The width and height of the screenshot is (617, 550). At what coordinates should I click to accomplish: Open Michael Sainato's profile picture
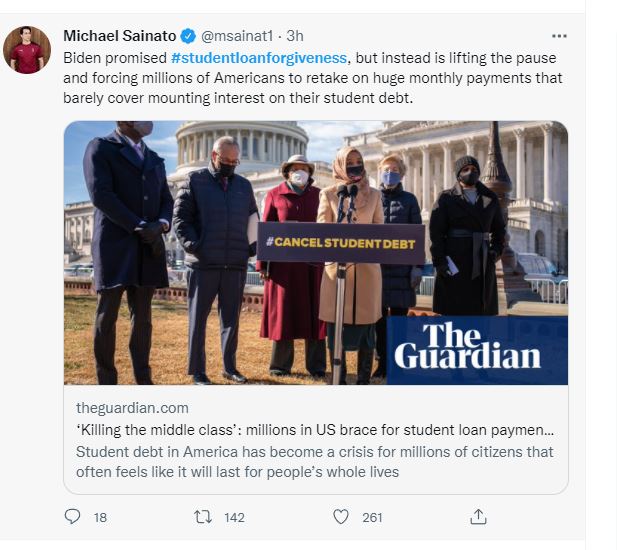pos(27,50)
